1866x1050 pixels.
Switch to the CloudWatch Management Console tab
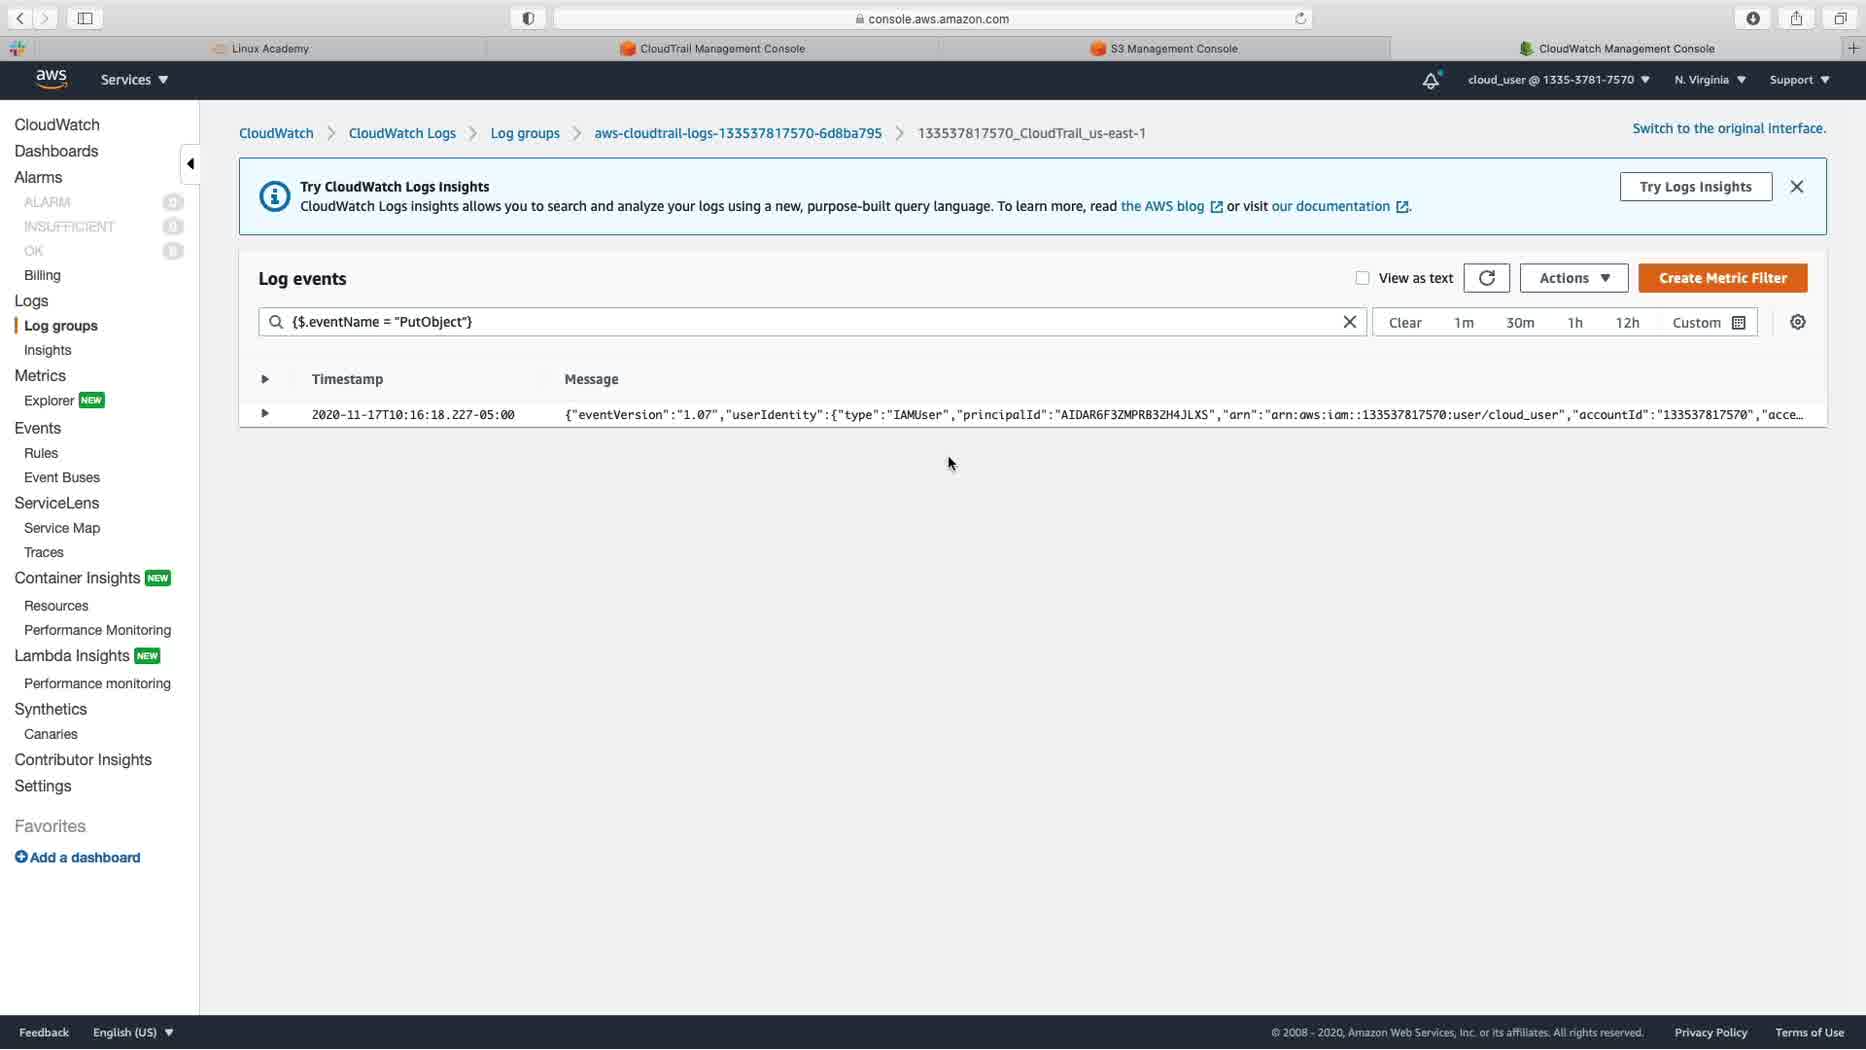(x=1616, y=48)
